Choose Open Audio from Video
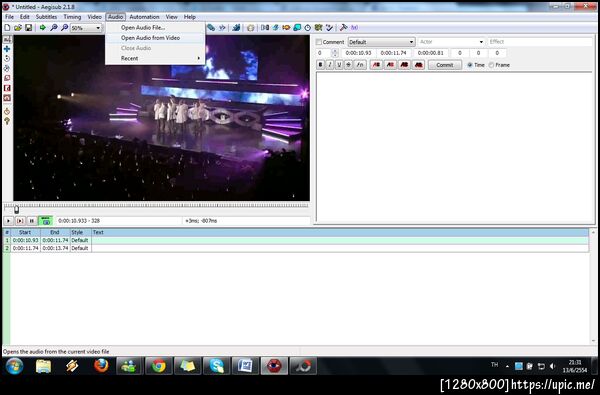This screenshot has height=395, width=600. (155, 38)
